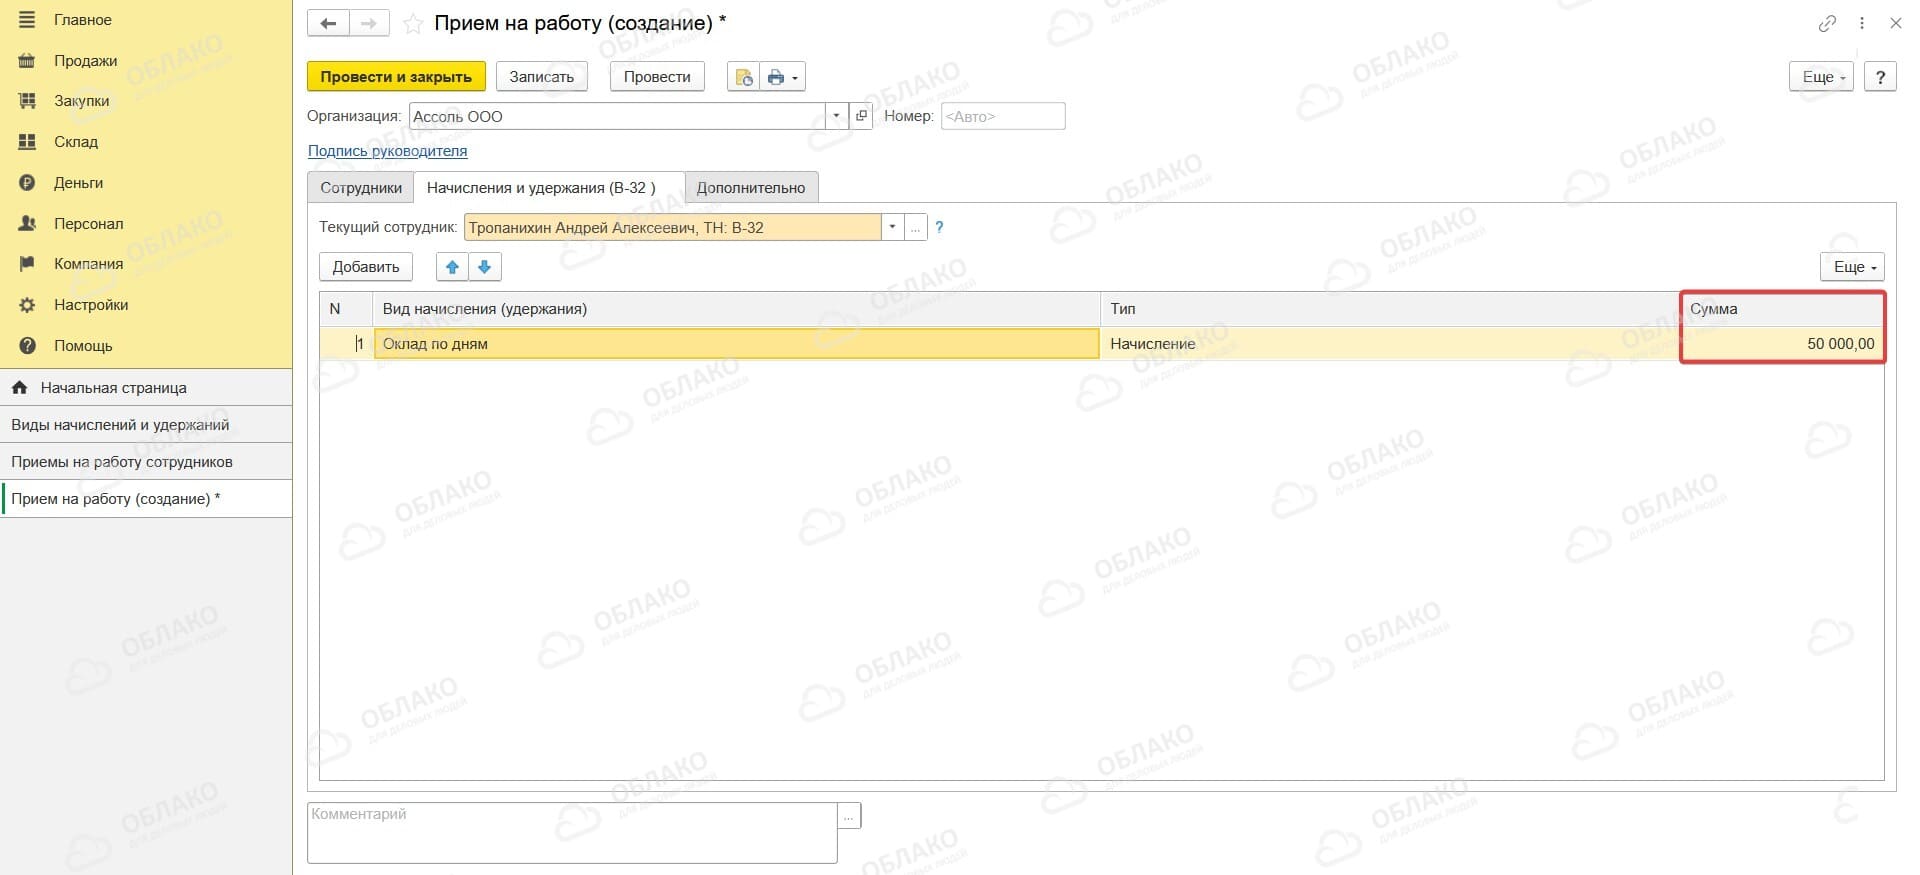
Task: Expand Текущий сотрудник dropdown list
Action: point(892,228)
